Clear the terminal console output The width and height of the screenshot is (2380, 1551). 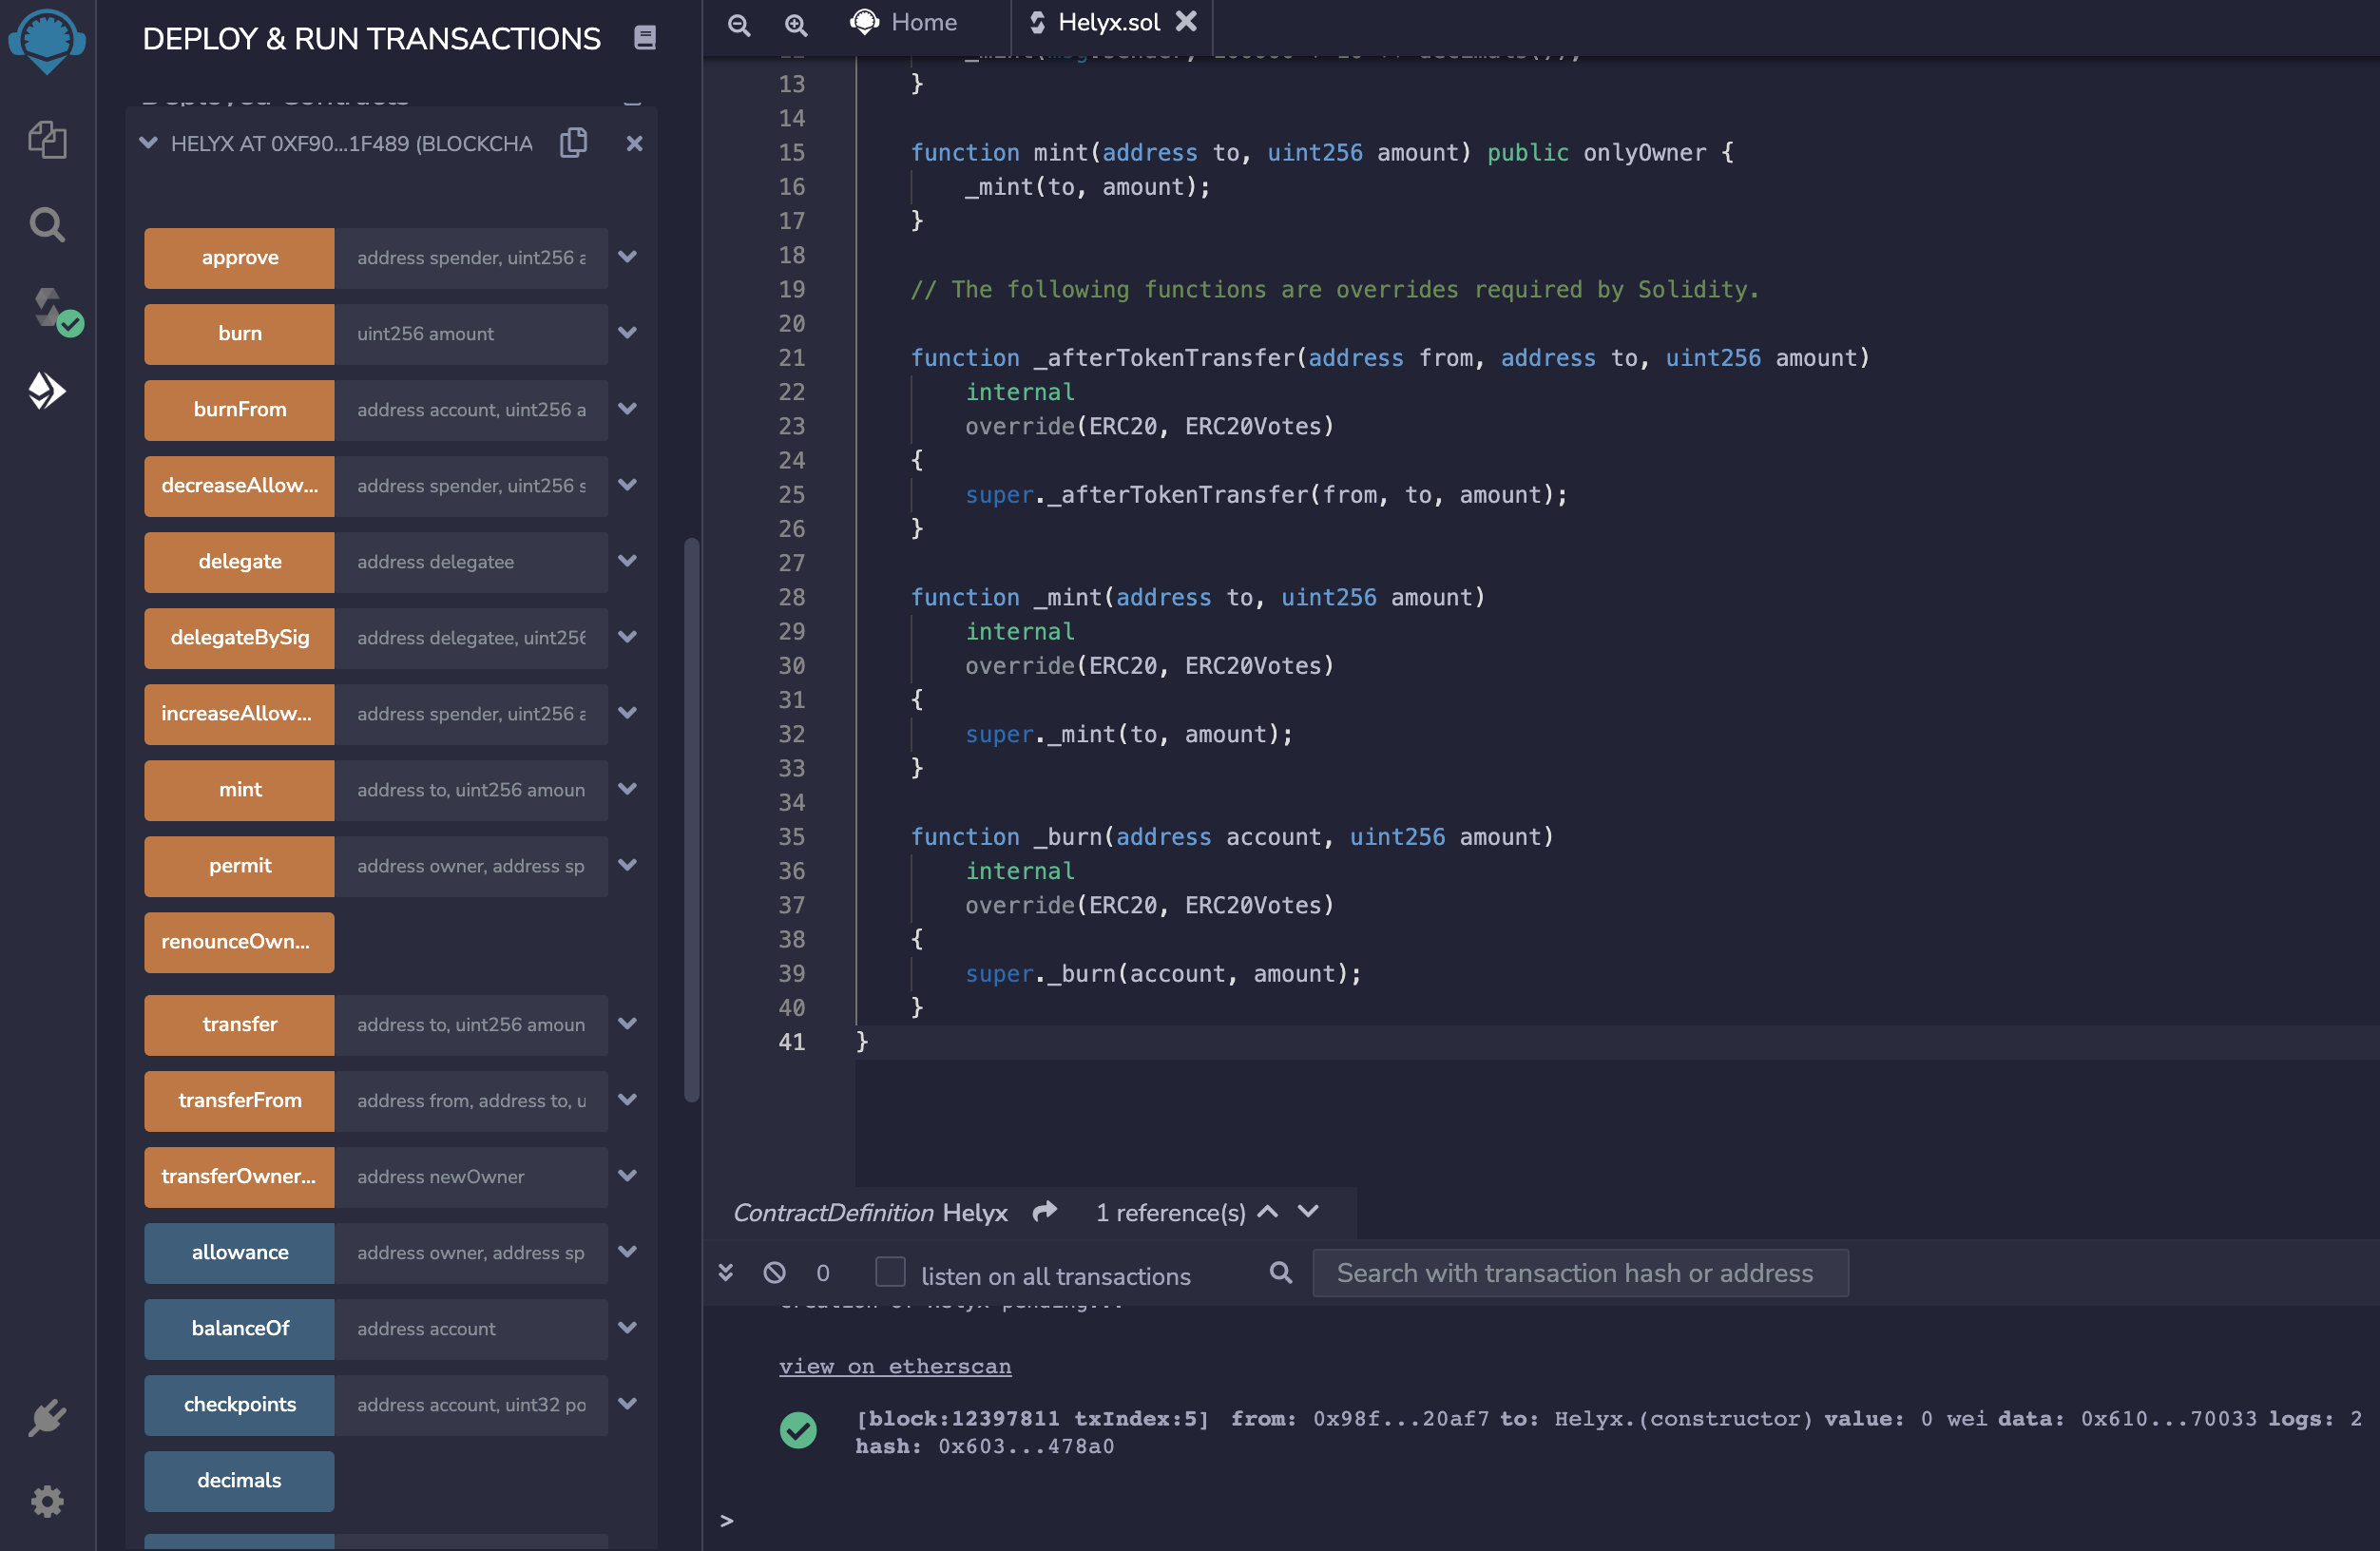(x=774, y=1272)
